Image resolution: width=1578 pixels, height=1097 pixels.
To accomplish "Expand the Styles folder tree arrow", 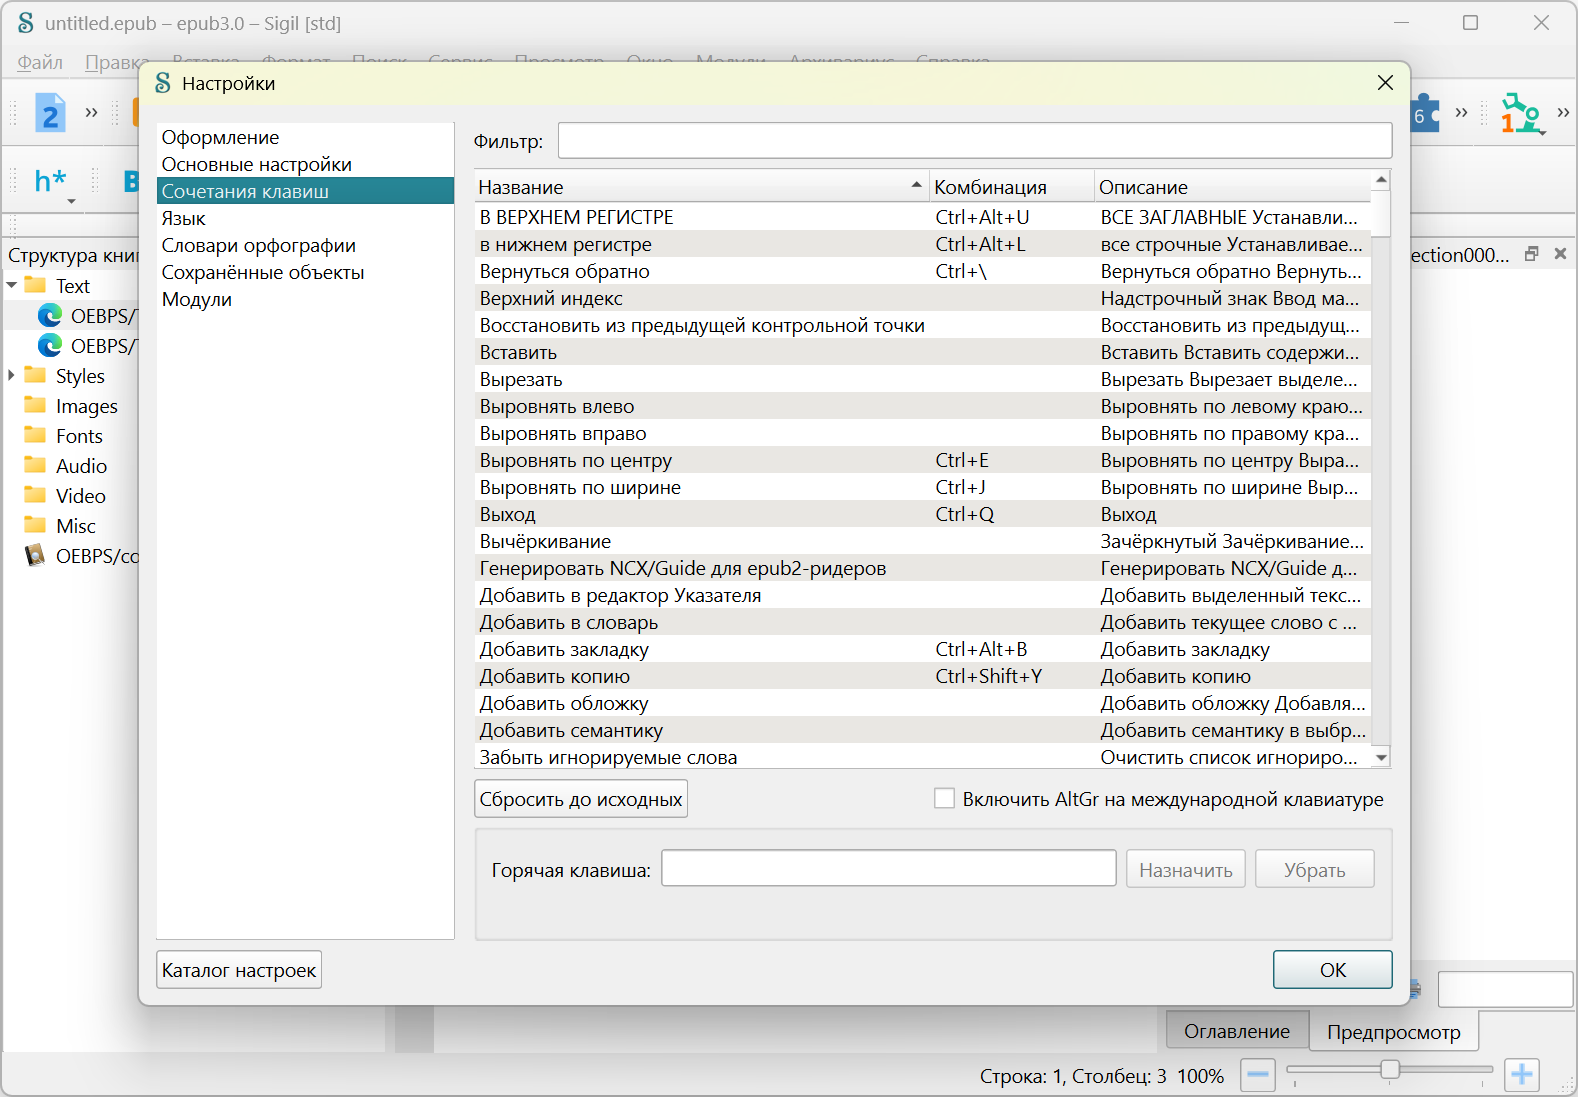I will coord(12,376).
